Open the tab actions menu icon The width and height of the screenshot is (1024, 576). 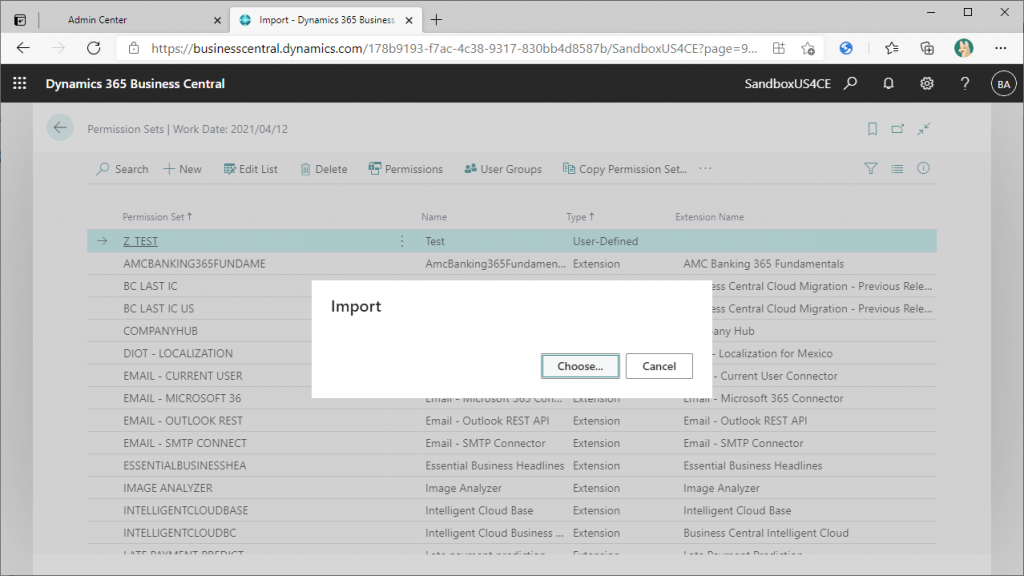pyautogui.click(x=20, y=20)
